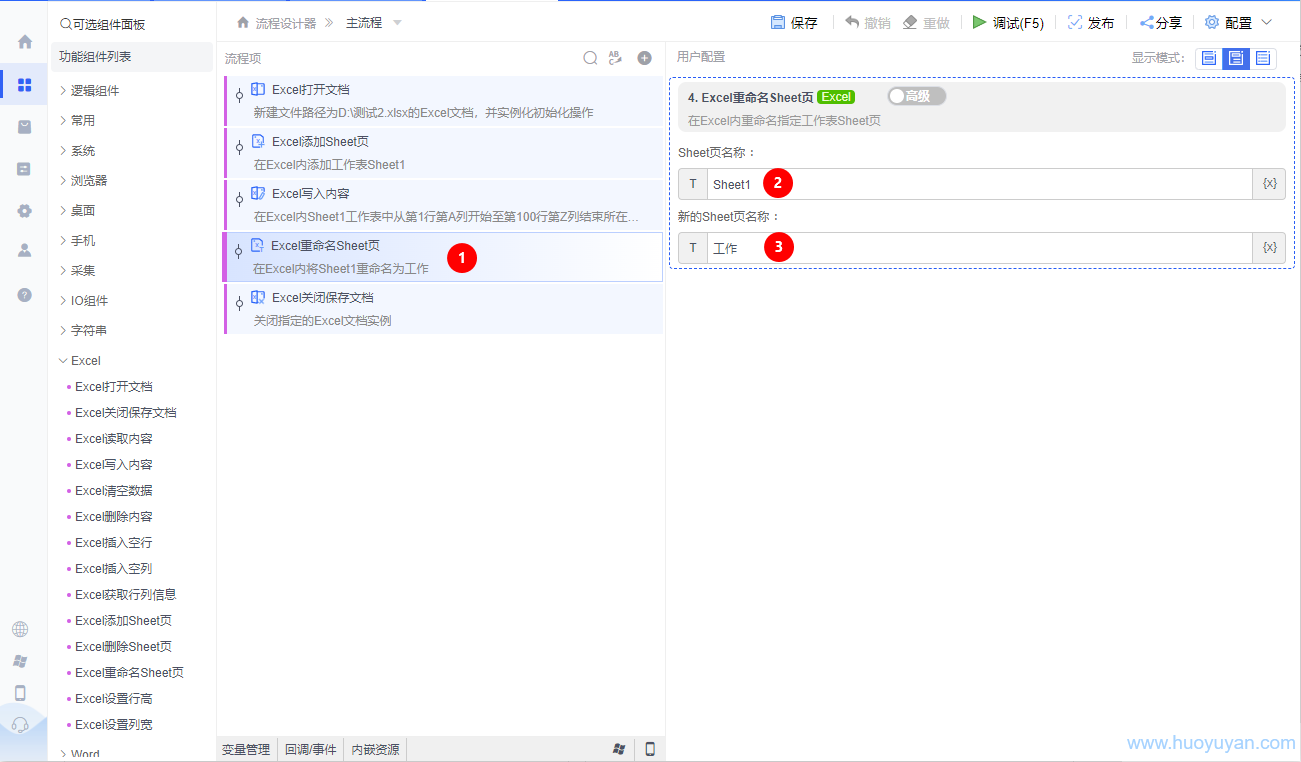The width and height of the screenshot is (1301, 762).
Task: Click the 调试(F5) debug button
Action: (1008, 23)
